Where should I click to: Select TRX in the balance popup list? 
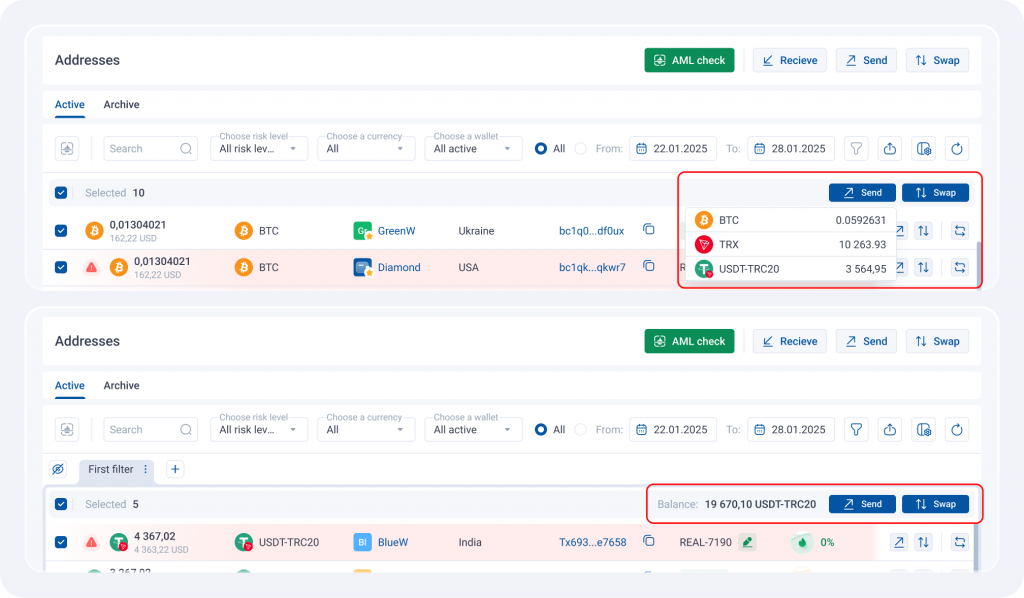click(790, 244)
